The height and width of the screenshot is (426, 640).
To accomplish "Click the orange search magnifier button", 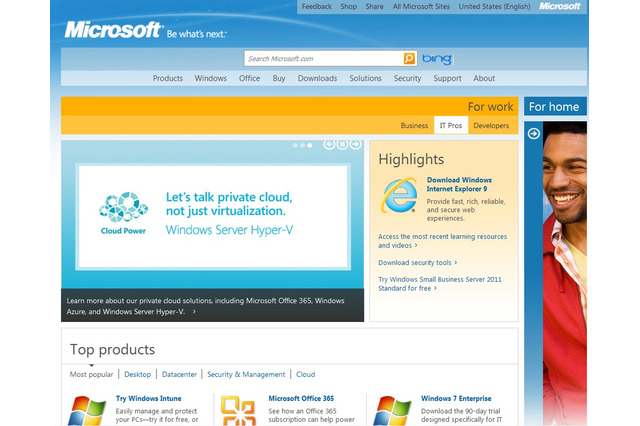I will coord(409,59).
